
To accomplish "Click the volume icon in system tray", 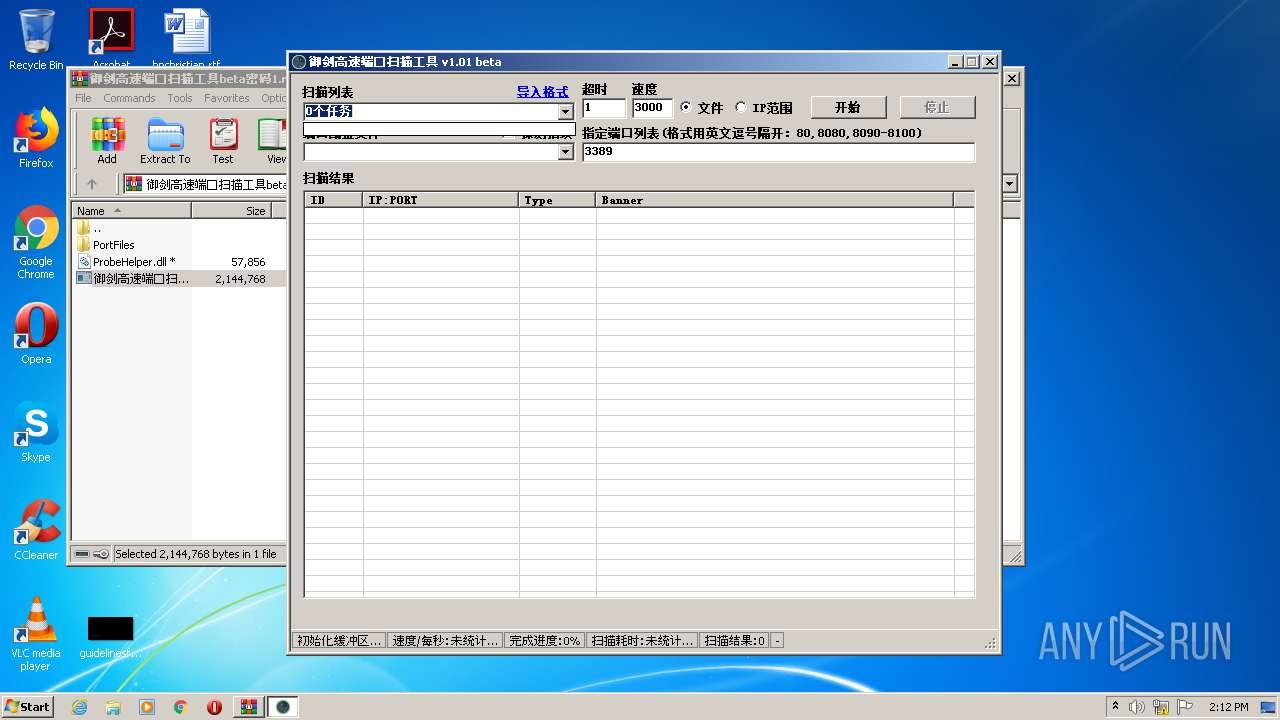I will tap(1136, 707).
